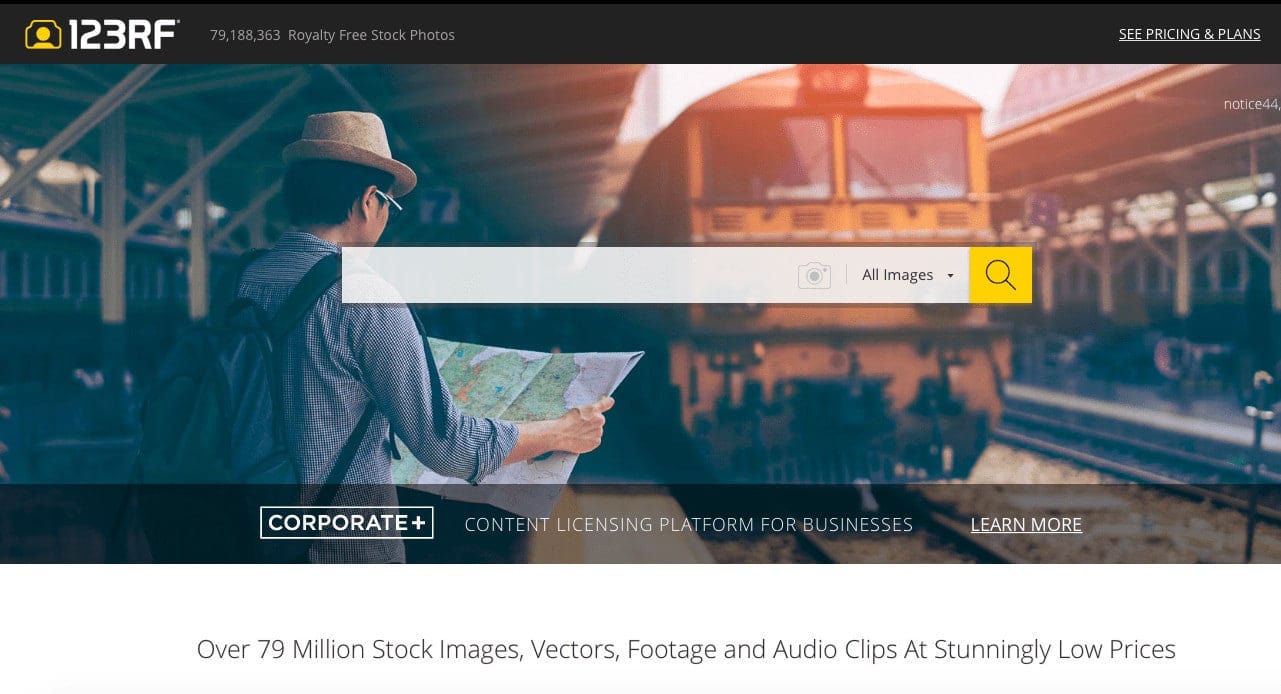Click the notice44 photographer credit
This screenshot has height=694, width=1281.
tap(1250, 104)
